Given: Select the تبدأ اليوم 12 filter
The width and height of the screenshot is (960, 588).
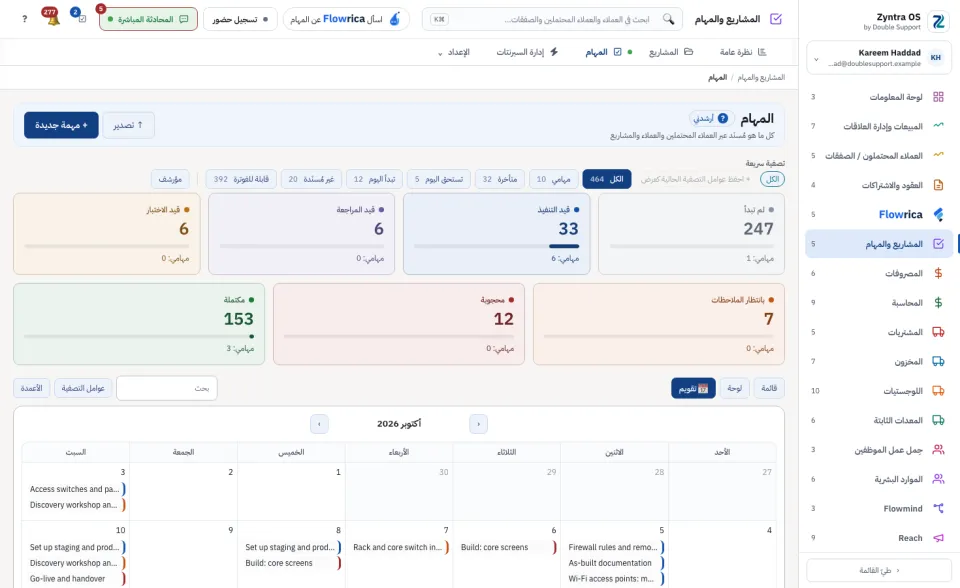Looking at the screenshot, I should (374, 179).
